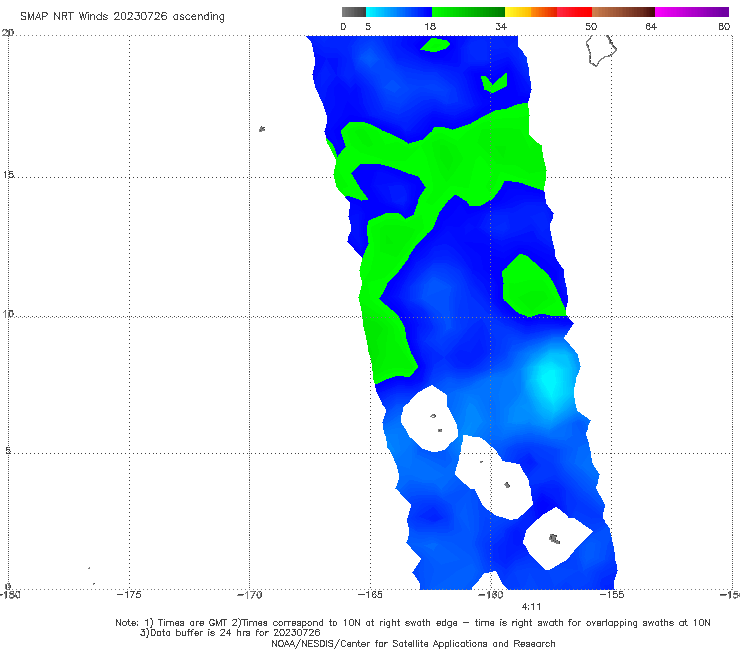Click the cyan-to-blue 5-18 color bar segment
Screen dimensions: 740x650
[x=399, y=12]
